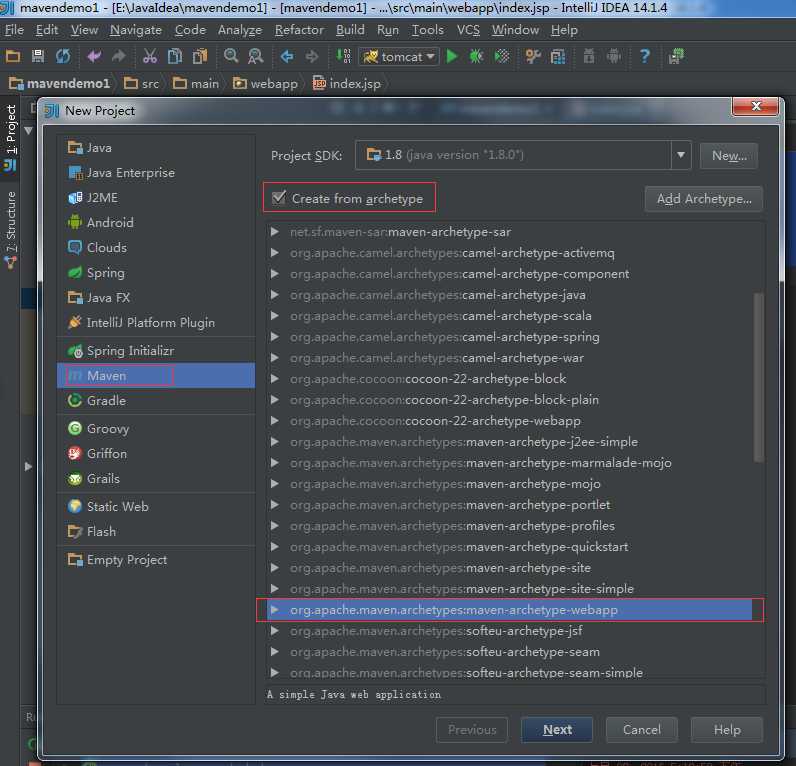Click the New SDK button
This screenshot has height=766, width=796.
pos(728,155)
